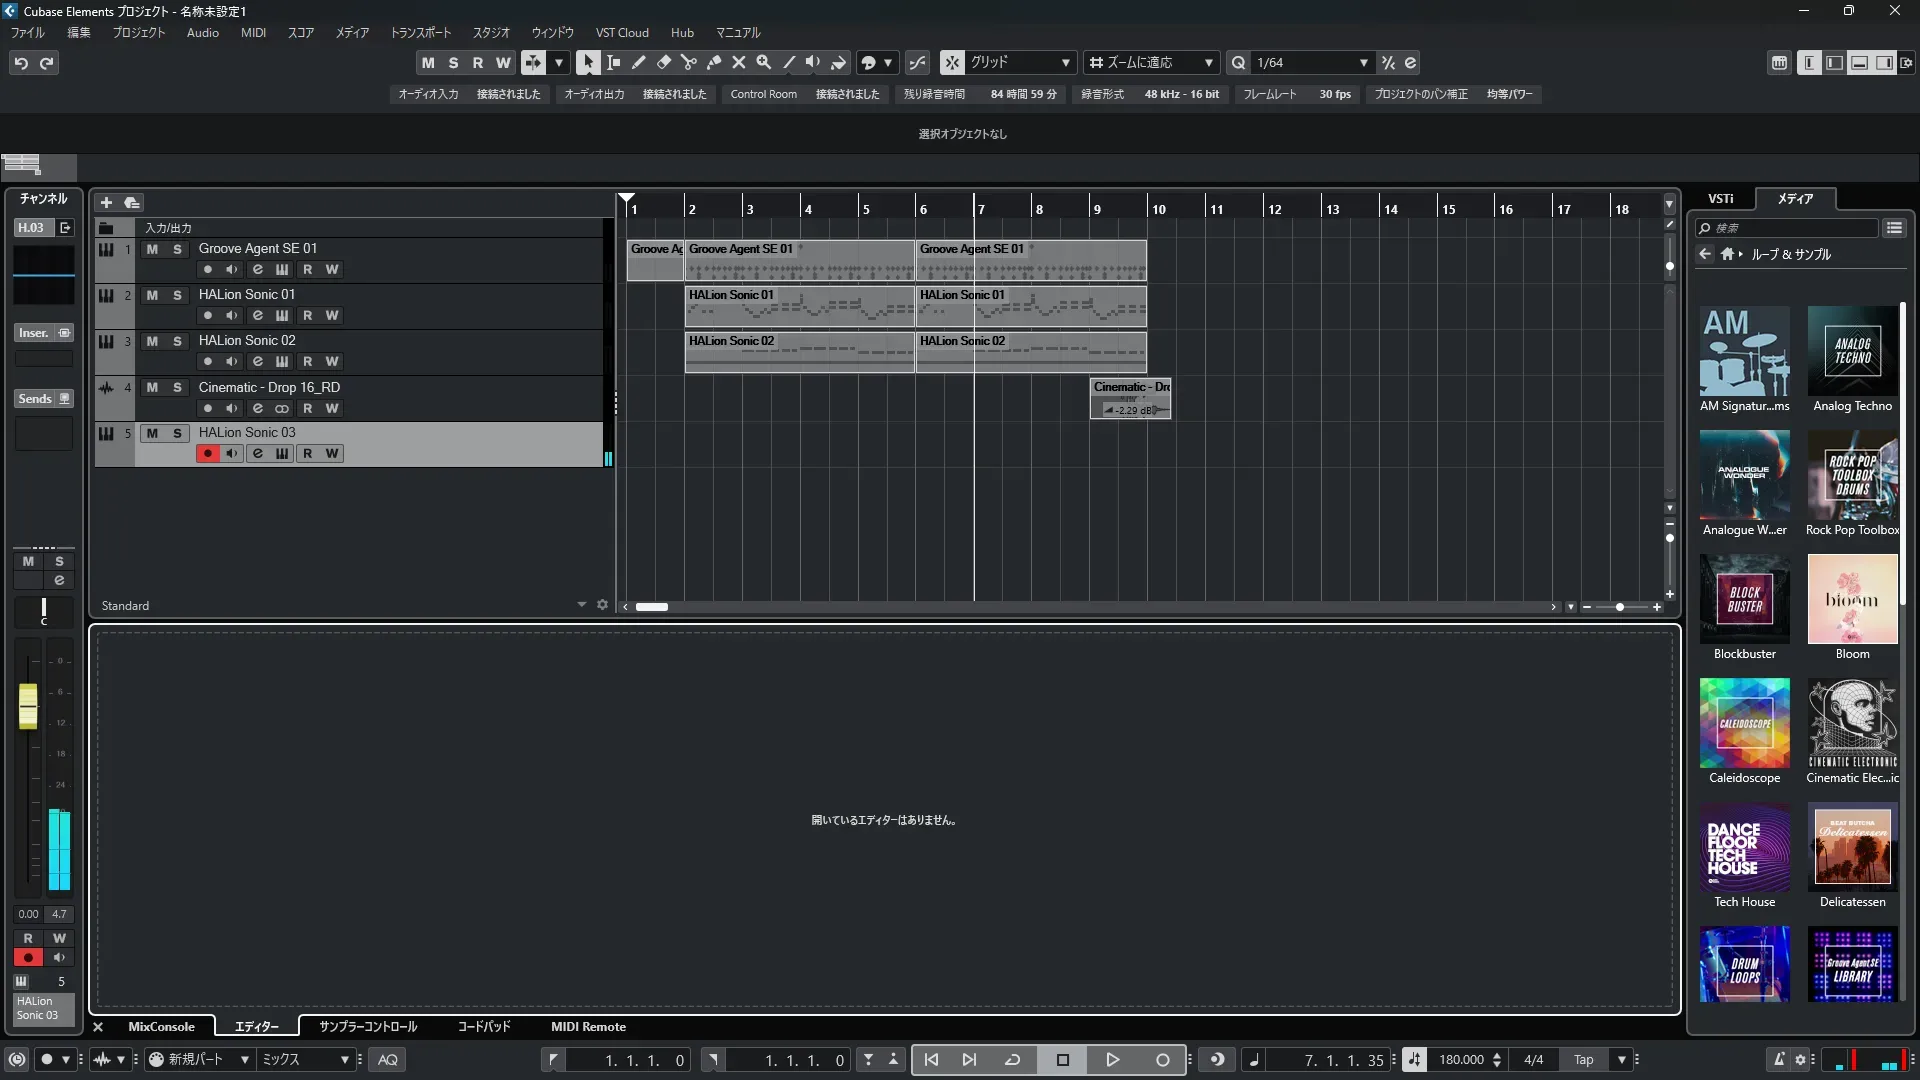Open the Blockbuster loop pack thumbnail
Viewport: 1920px width, 1080px height.
pos(1744,599)
